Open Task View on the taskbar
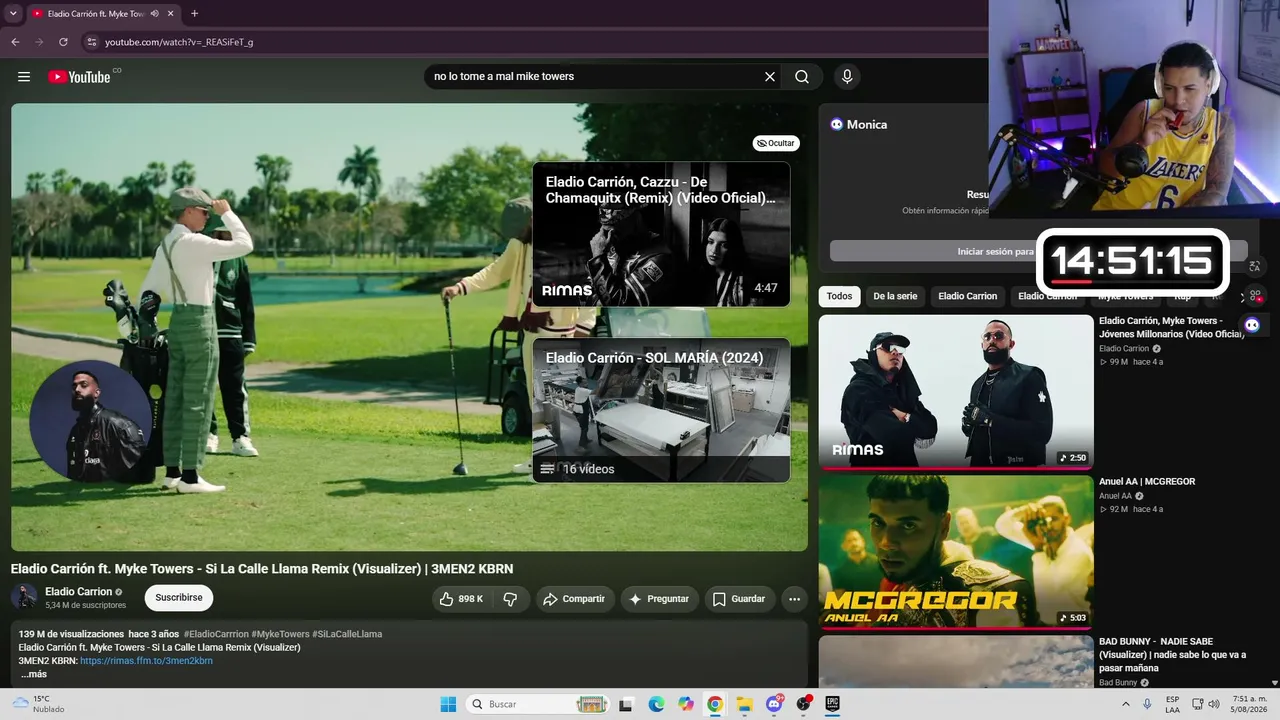1280x720 pixels. [x=626, y=704]
